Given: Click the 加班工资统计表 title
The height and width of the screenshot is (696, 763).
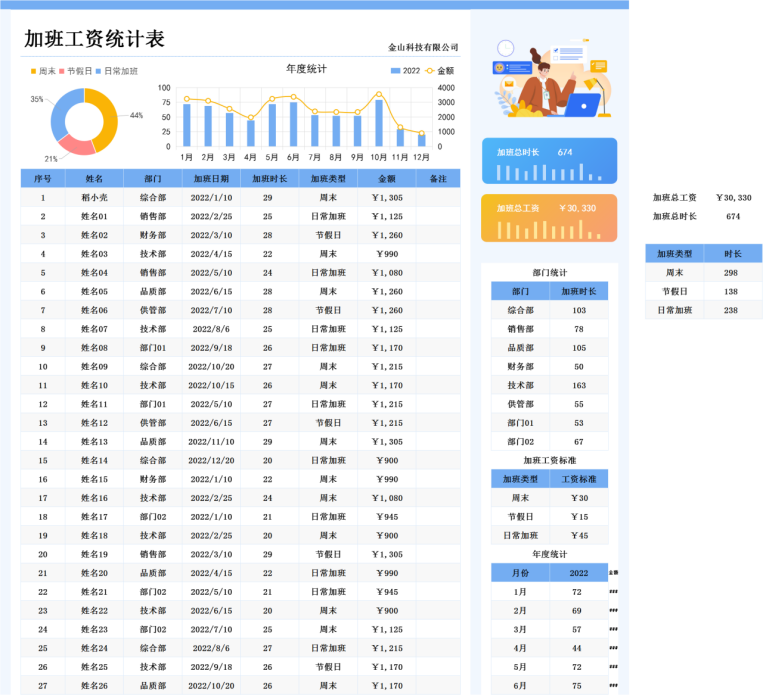Looking at the screenshot, I should point(95,39).
